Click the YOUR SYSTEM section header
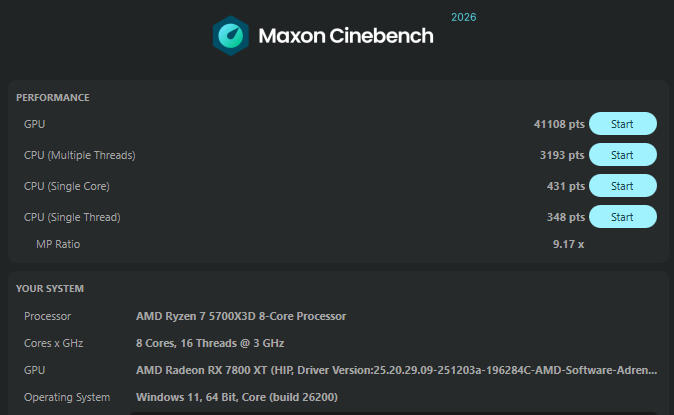The height and width of the screenshot is (415, 674). click(x=50, y=289)
